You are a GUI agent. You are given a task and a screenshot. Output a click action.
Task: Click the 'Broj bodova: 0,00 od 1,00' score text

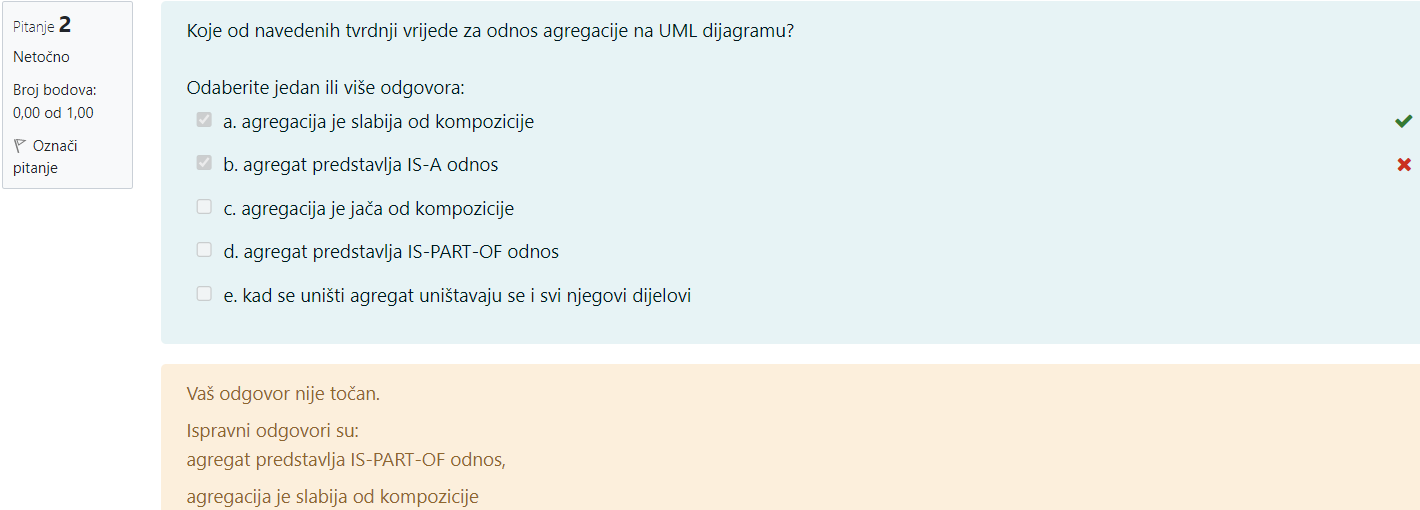[55, 101]
